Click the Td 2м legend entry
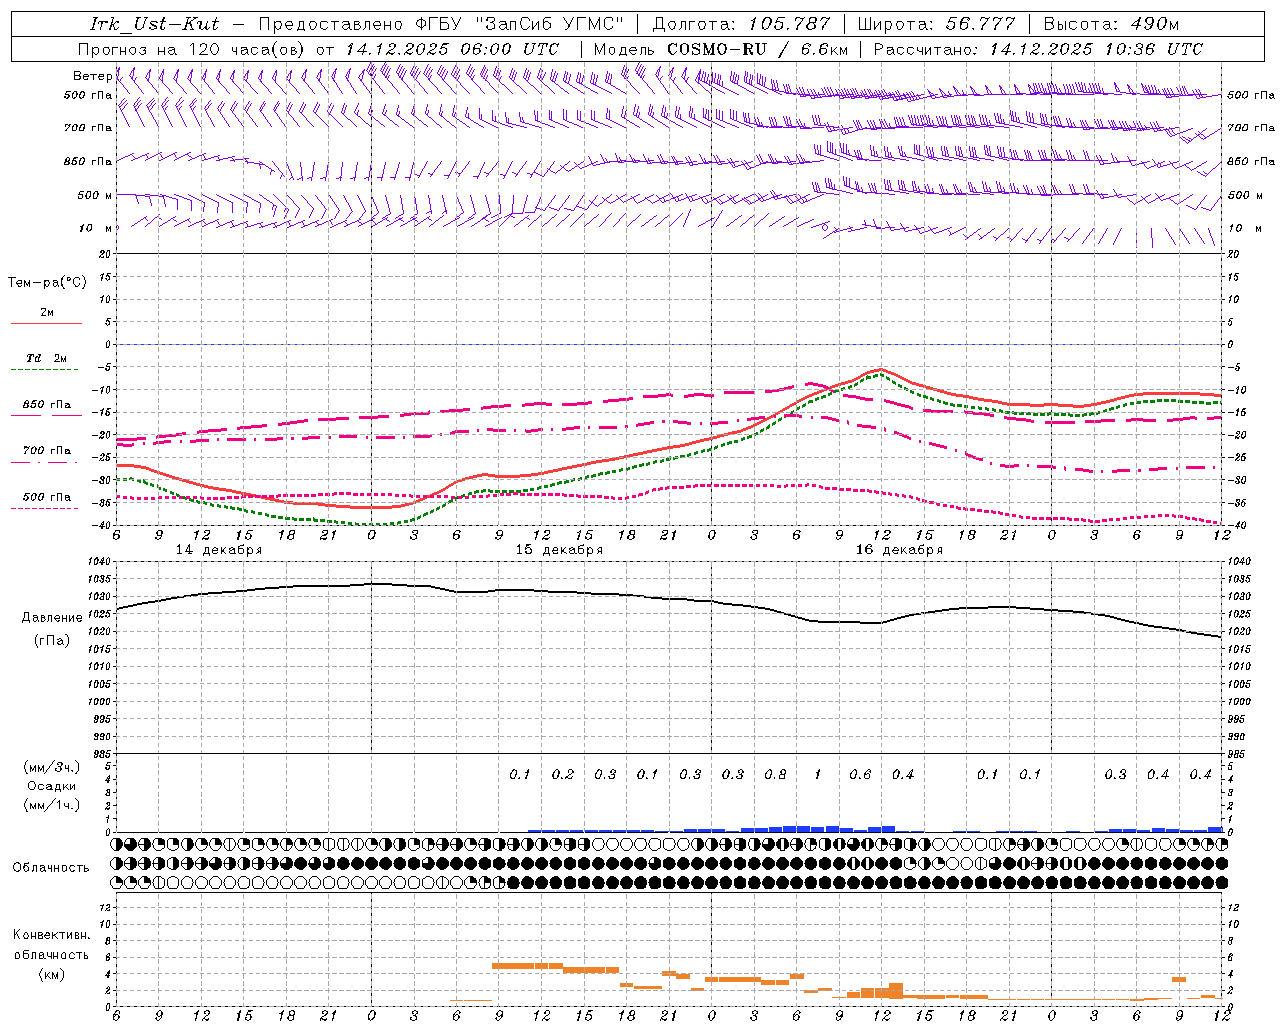This screenshot has width=1280, height=1024. [47, 358]
